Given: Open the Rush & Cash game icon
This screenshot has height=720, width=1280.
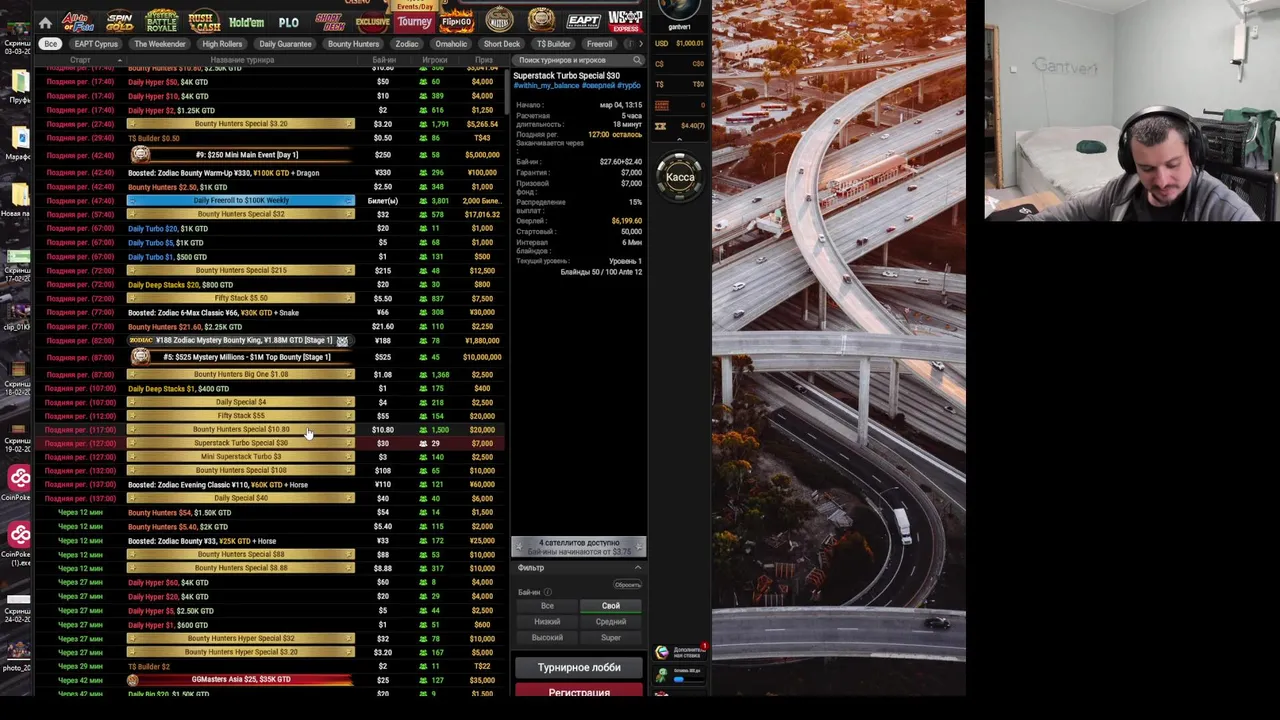Looking at the screenshot, I should [204, 21].
